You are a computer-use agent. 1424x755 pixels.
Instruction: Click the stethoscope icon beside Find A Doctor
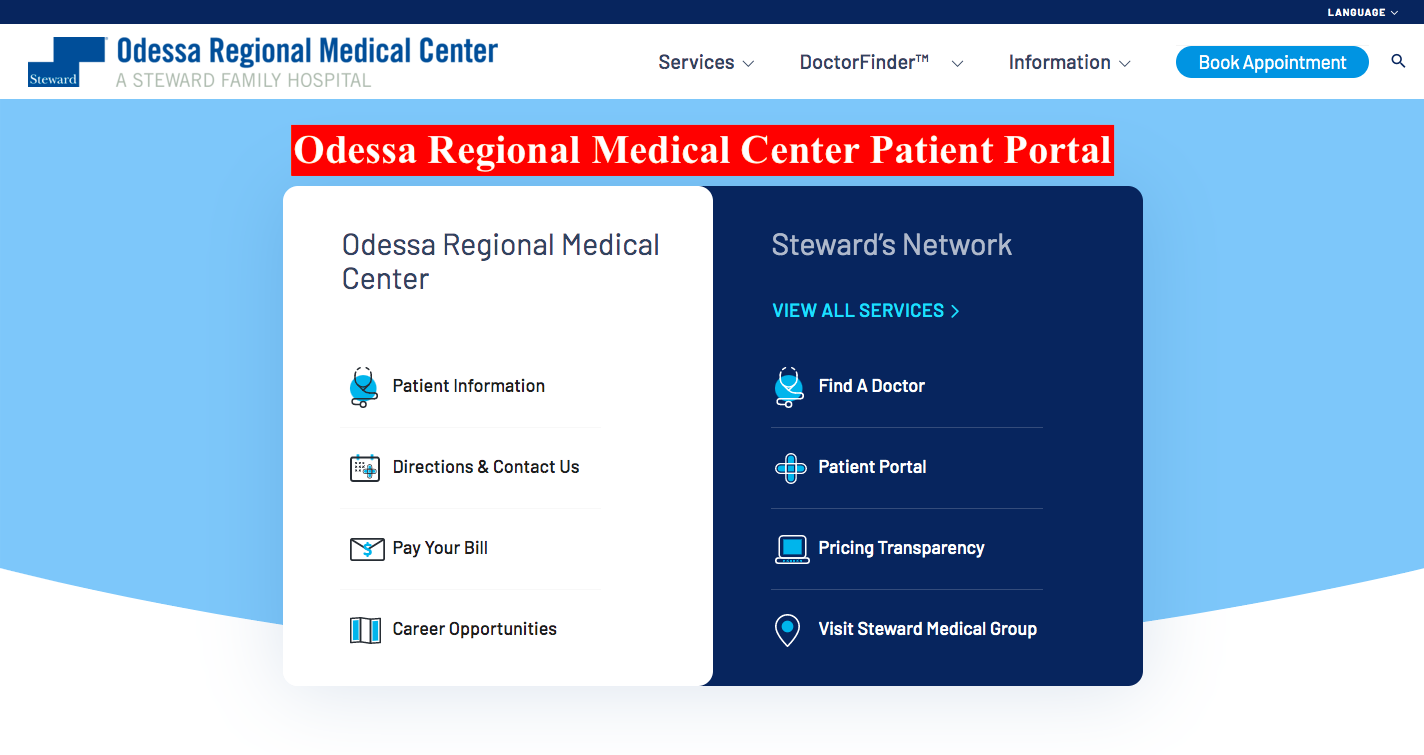[x=790, y=387]
